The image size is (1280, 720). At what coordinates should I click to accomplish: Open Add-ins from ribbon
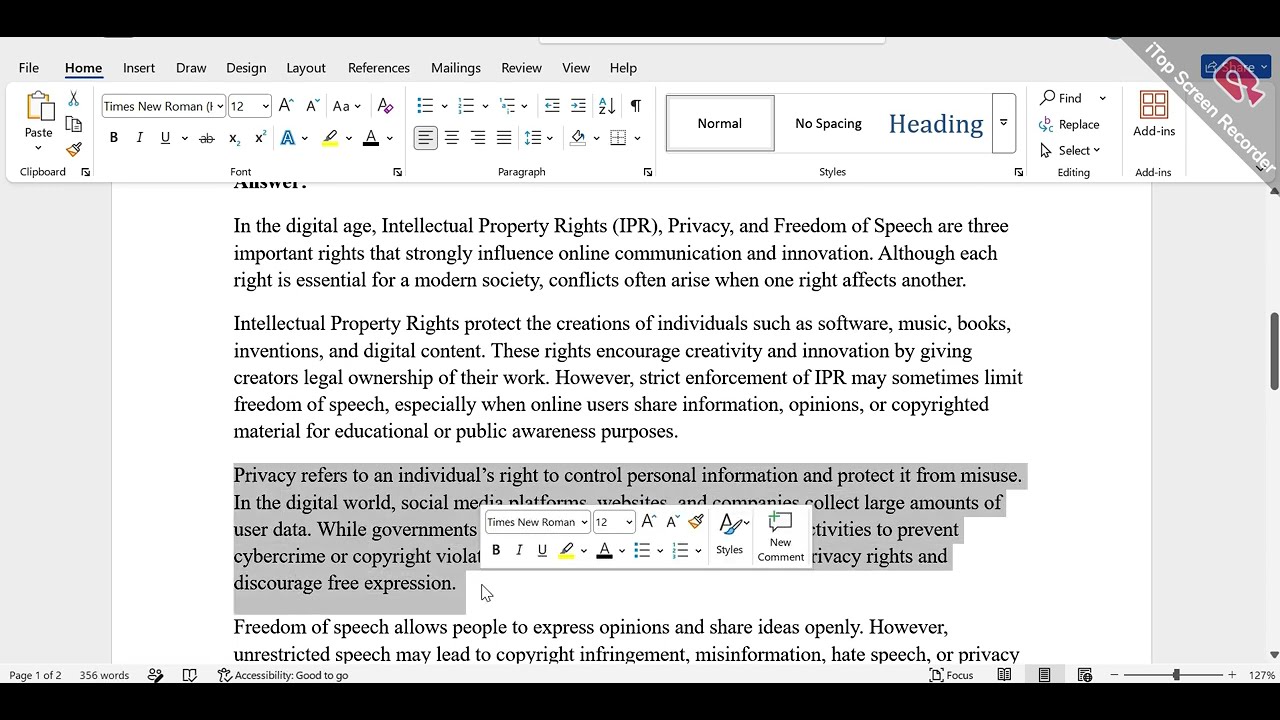(1154, 114)
